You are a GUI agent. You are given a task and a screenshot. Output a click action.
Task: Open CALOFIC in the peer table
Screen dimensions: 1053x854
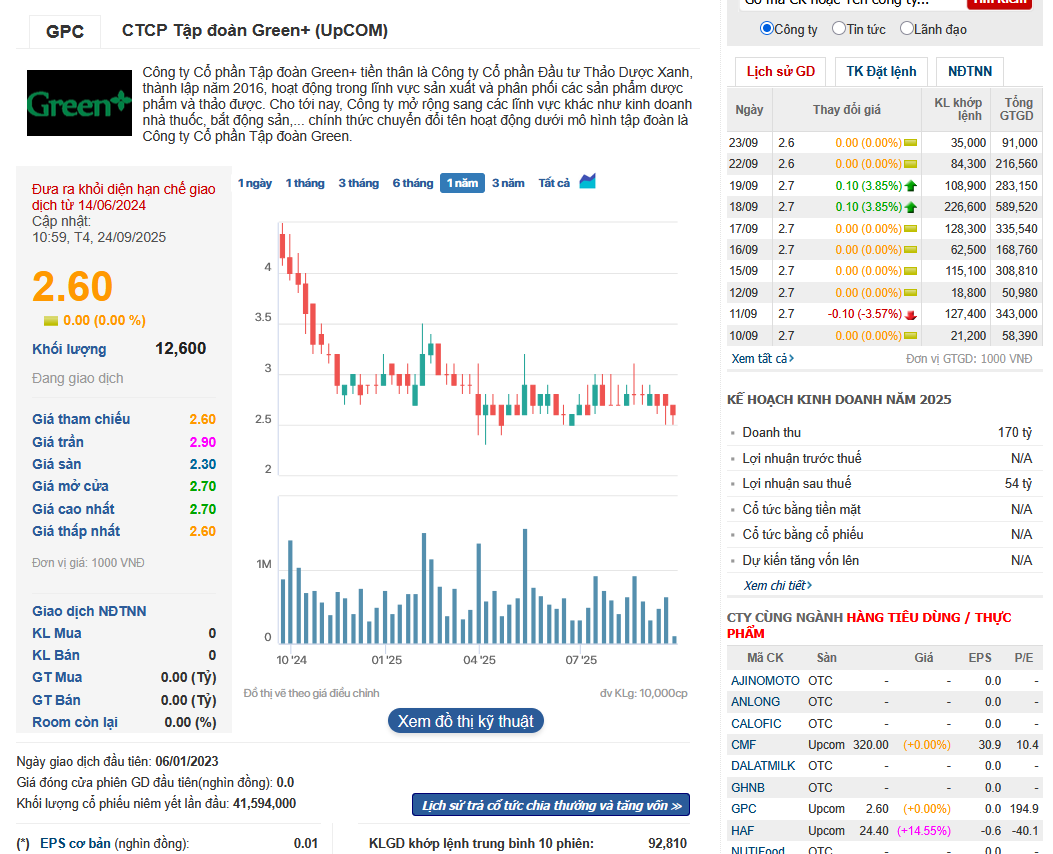click(x=756, y=724)
